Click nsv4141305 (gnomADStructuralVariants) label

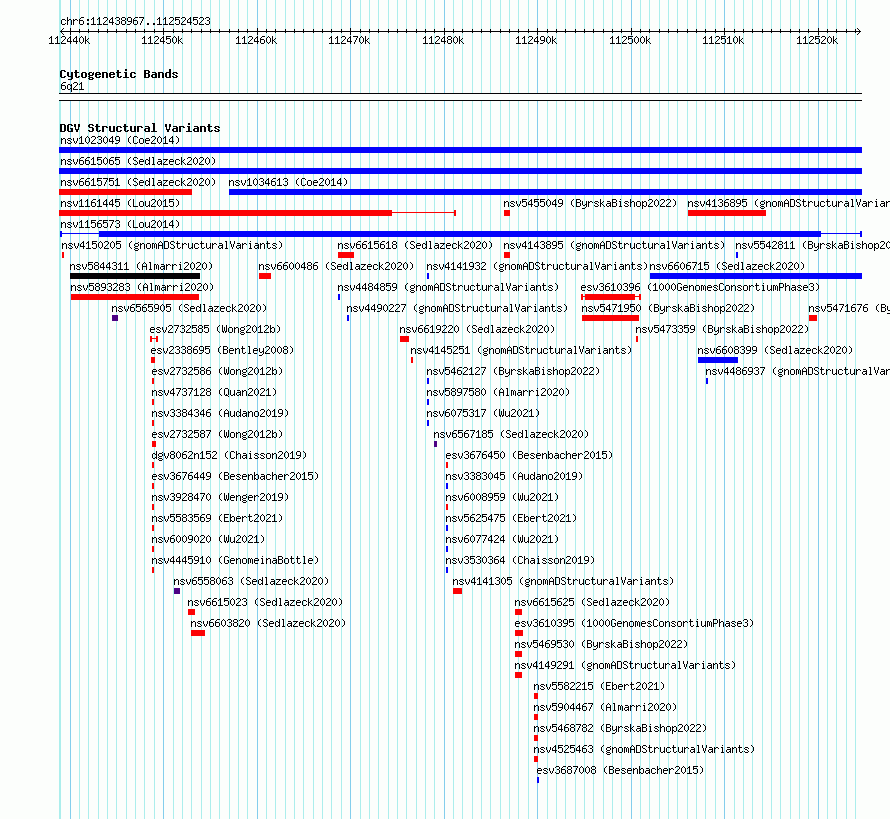563,581
